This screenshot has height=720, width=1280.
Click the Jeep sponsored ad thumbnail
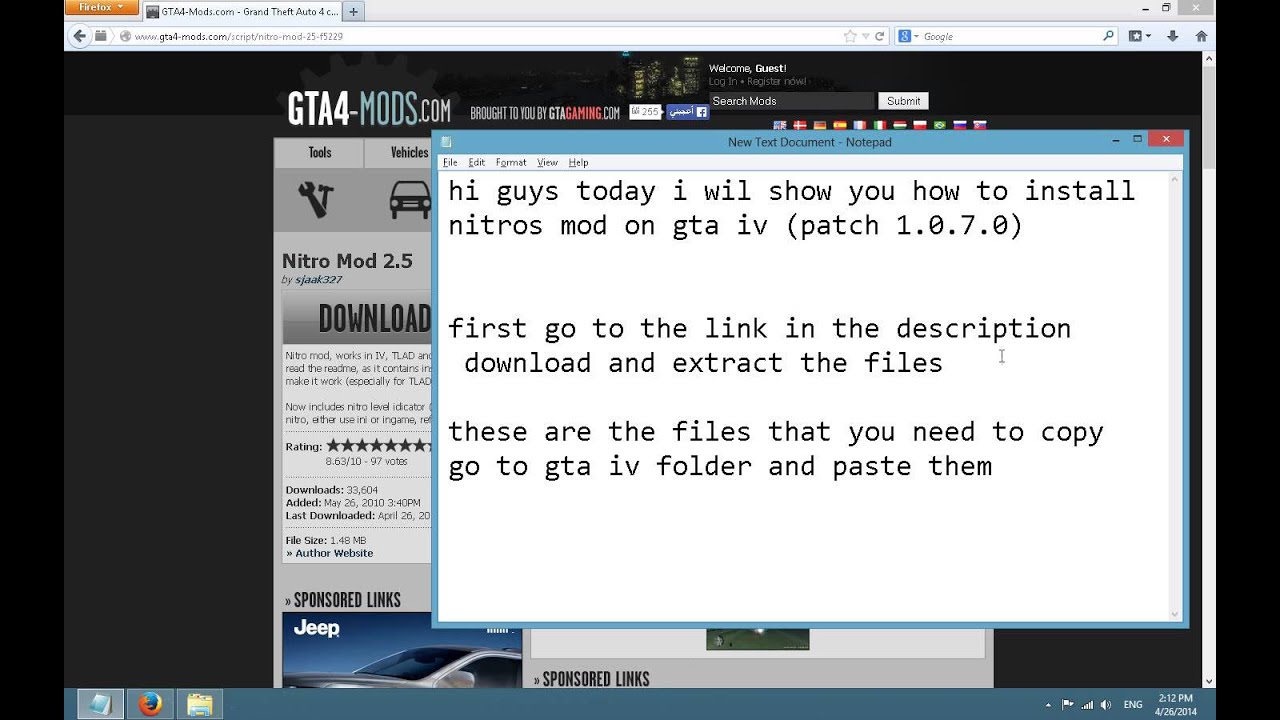[402, 650]
